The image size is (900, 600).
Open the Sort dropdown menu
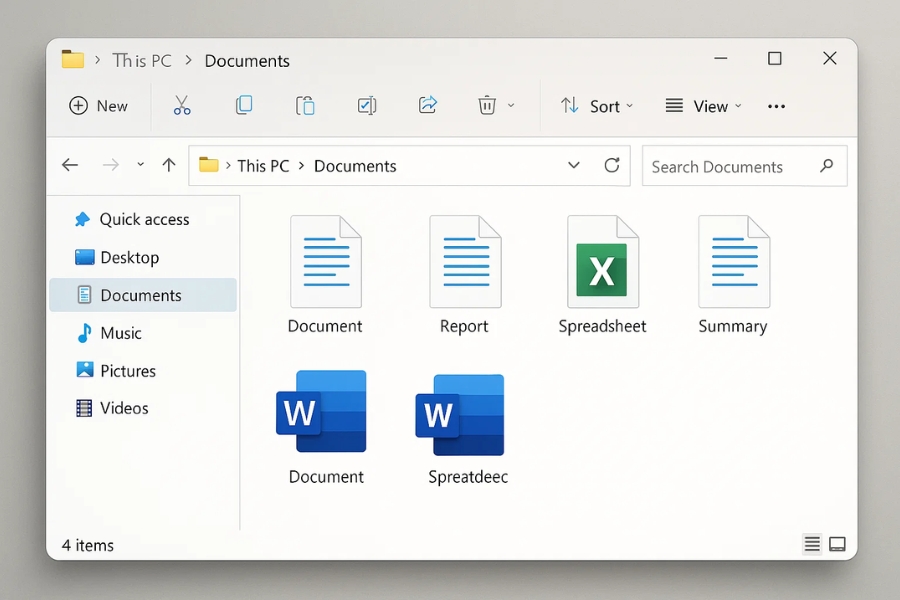coord(597,106)
